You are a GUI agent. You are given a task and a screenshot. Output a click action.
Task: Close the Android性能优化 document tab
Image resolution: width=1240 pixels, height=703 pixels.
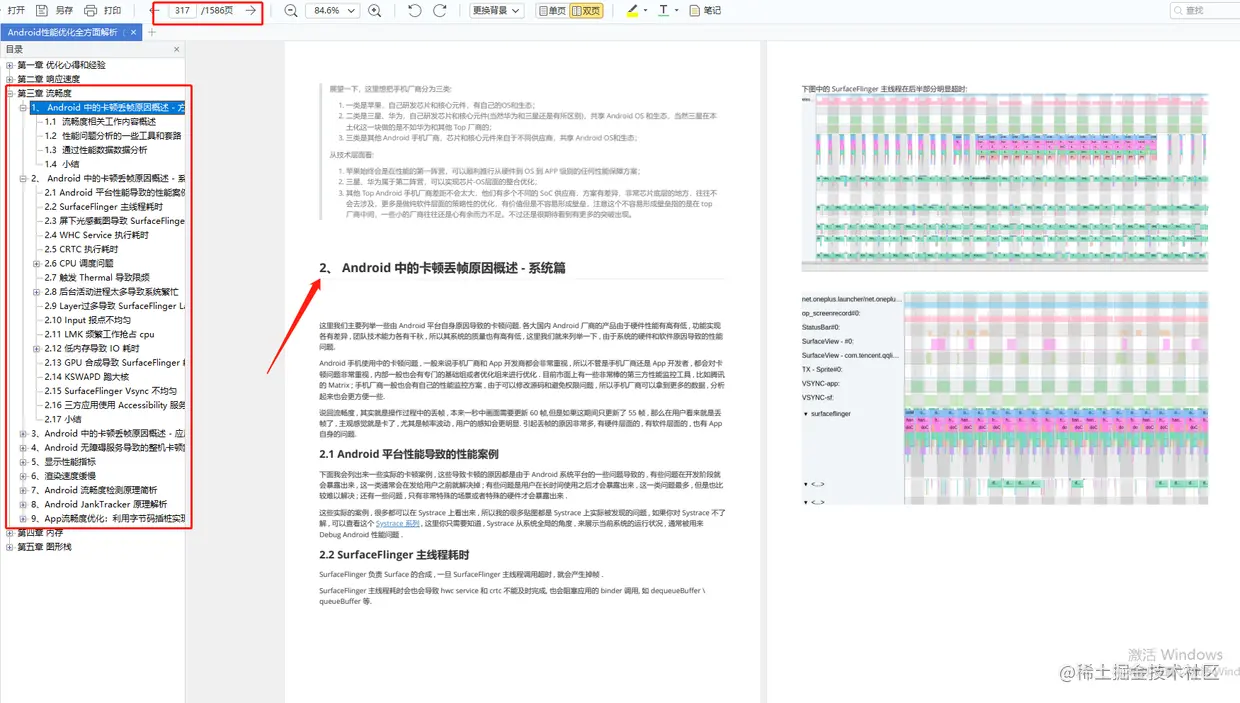(134, 32)
